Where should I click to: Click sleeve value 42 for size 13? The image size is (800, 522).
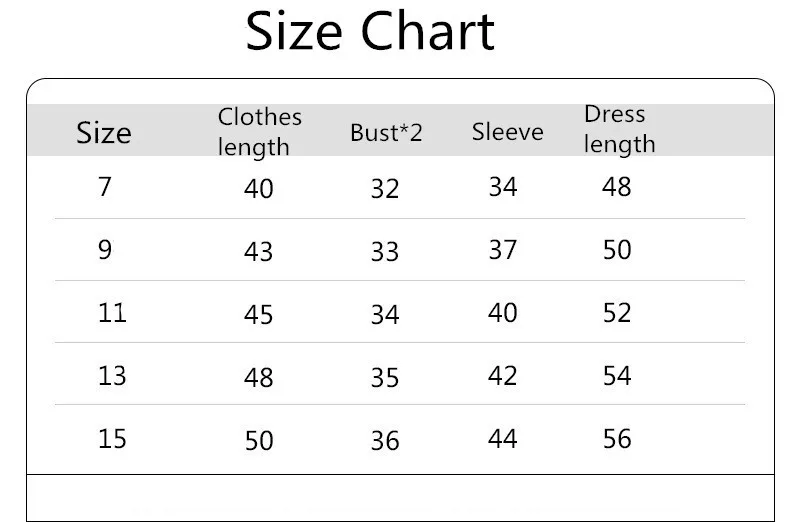point(503,376)
